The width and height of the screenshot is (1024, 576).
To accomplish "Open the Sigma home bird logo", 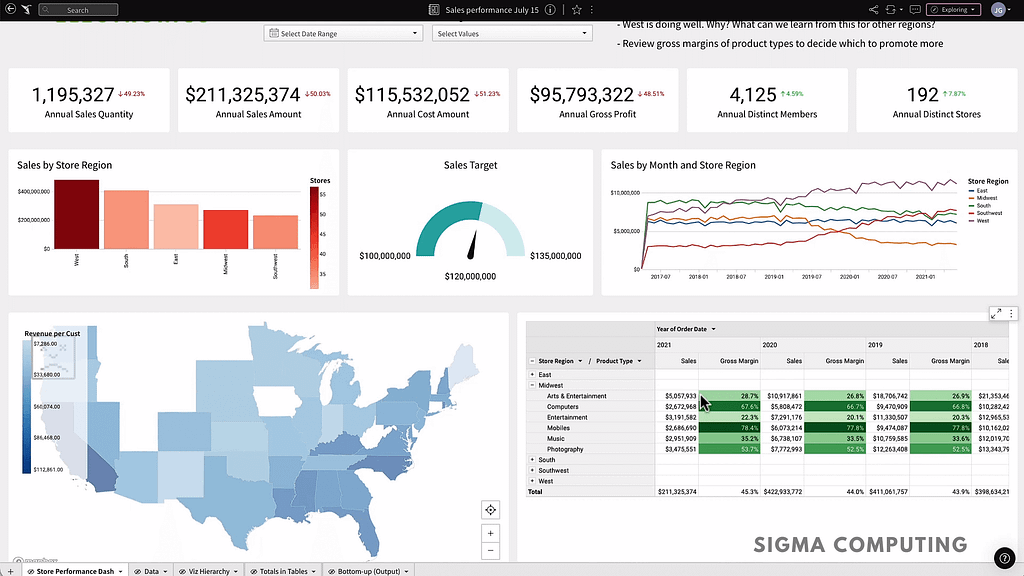I will click(x=26, y=9).
